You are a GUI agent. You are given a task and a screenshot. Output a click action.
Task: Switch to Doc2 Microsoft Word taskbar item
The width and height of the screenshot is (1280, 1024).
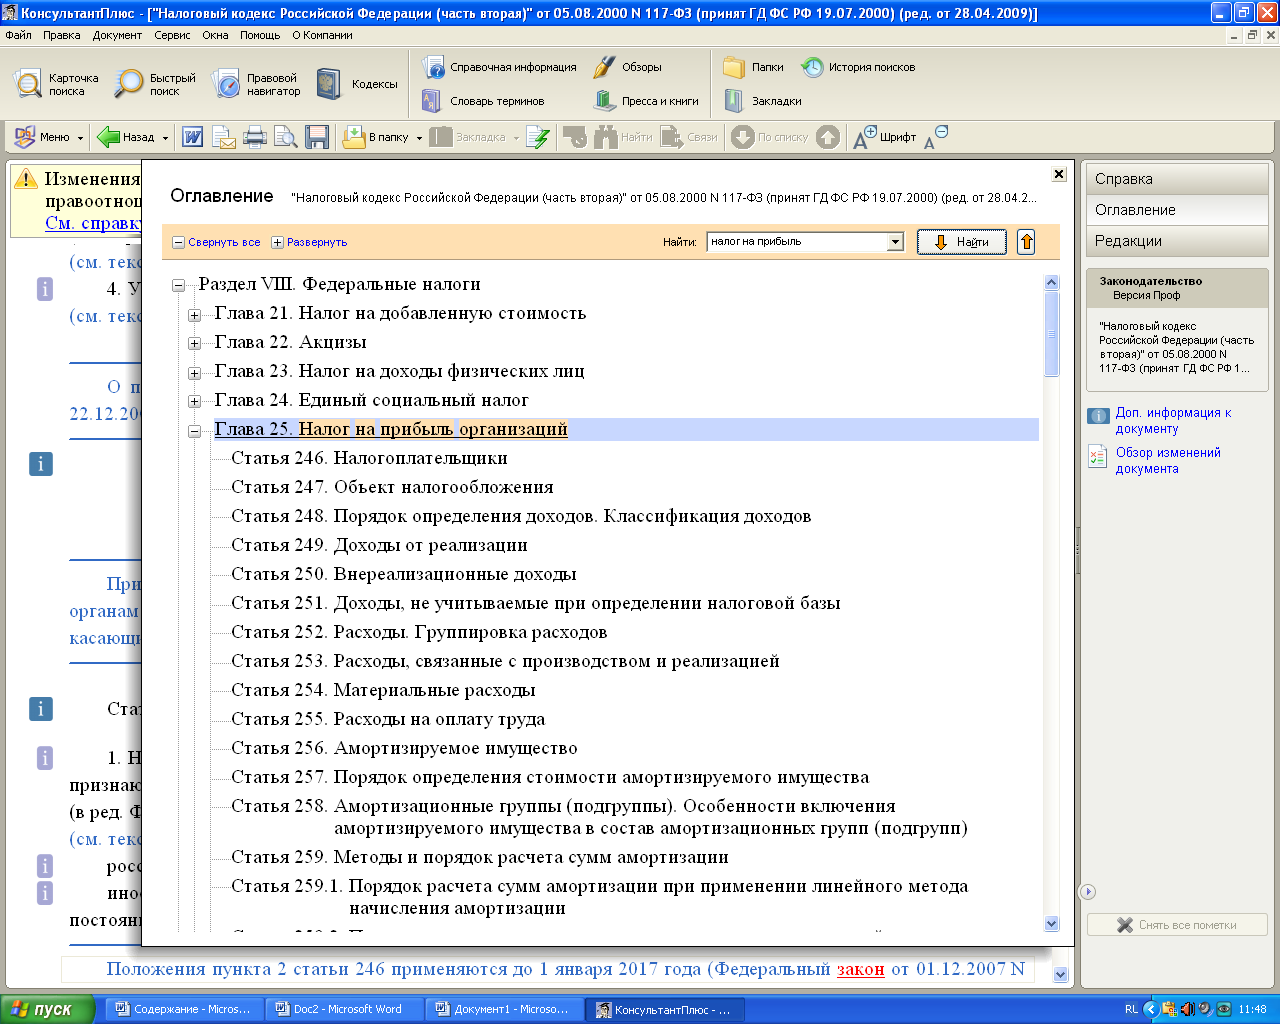[345, 1009]
